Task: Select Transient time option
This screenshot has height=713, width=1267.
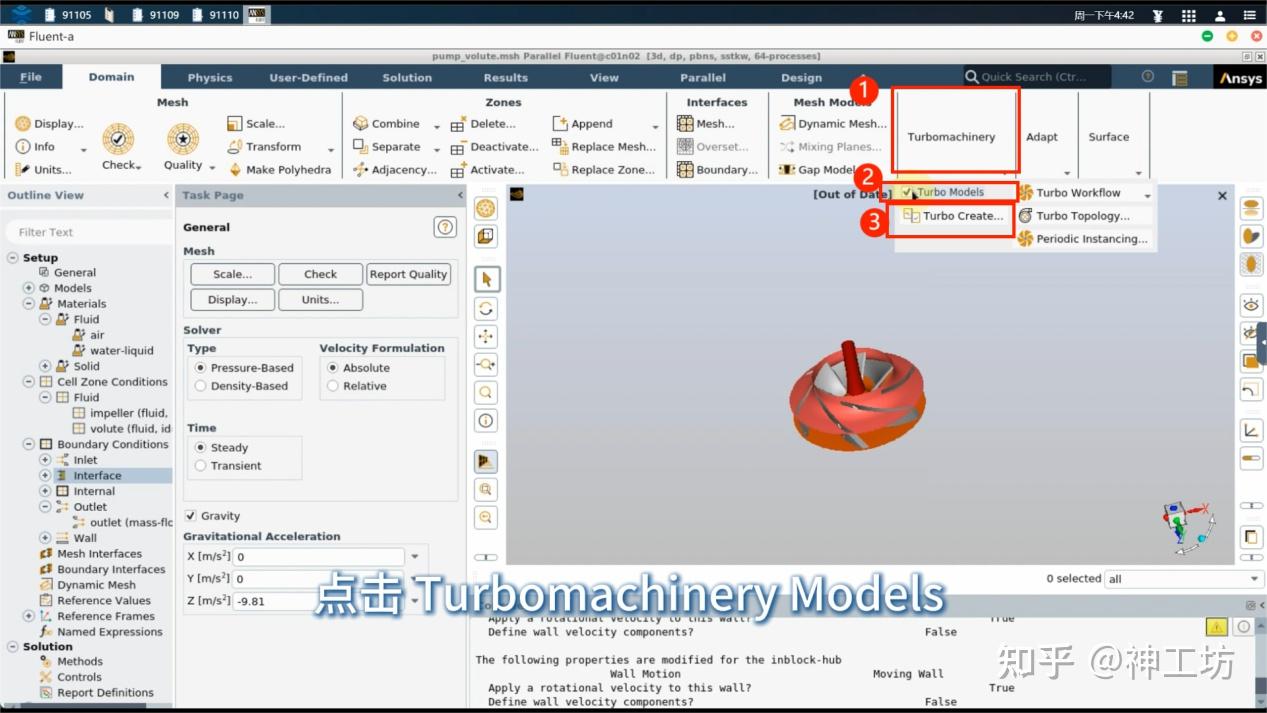Action: click(201, 466)
